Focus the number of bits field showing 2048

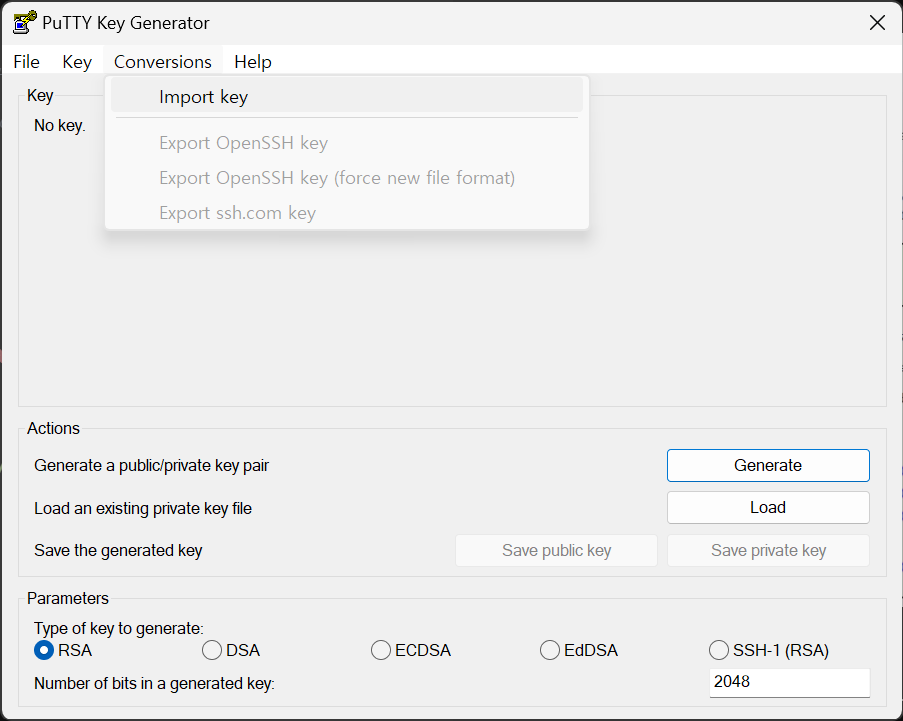[x=790, y=682]
